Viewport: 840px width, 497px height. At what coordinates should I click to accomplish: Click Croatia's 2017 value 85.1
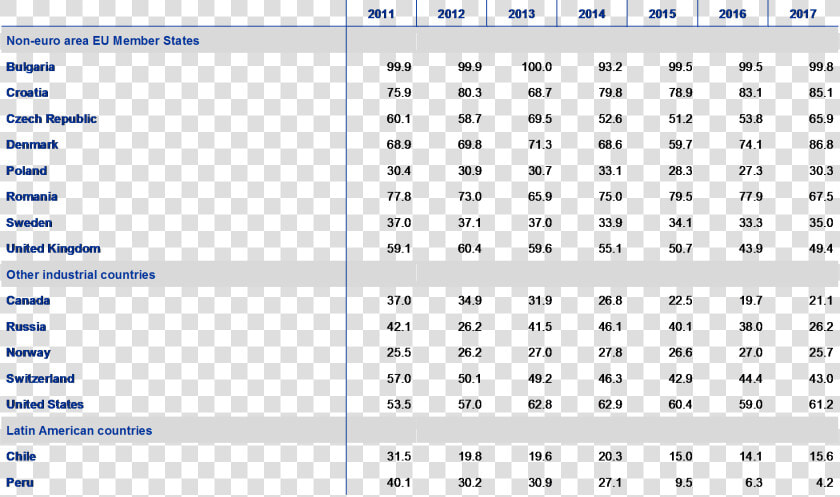821,93
